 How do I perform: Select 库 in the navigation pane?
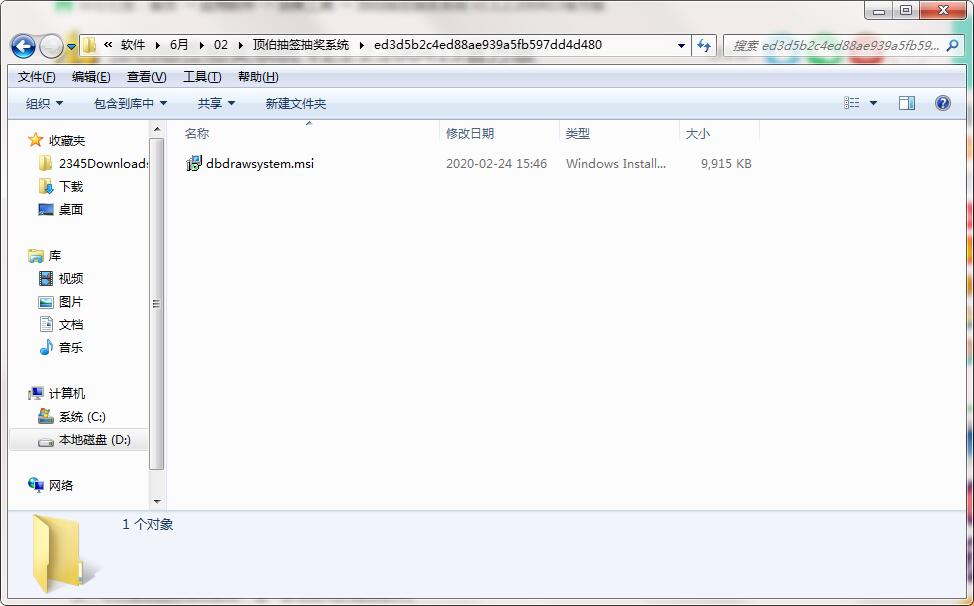coord(55,256)
